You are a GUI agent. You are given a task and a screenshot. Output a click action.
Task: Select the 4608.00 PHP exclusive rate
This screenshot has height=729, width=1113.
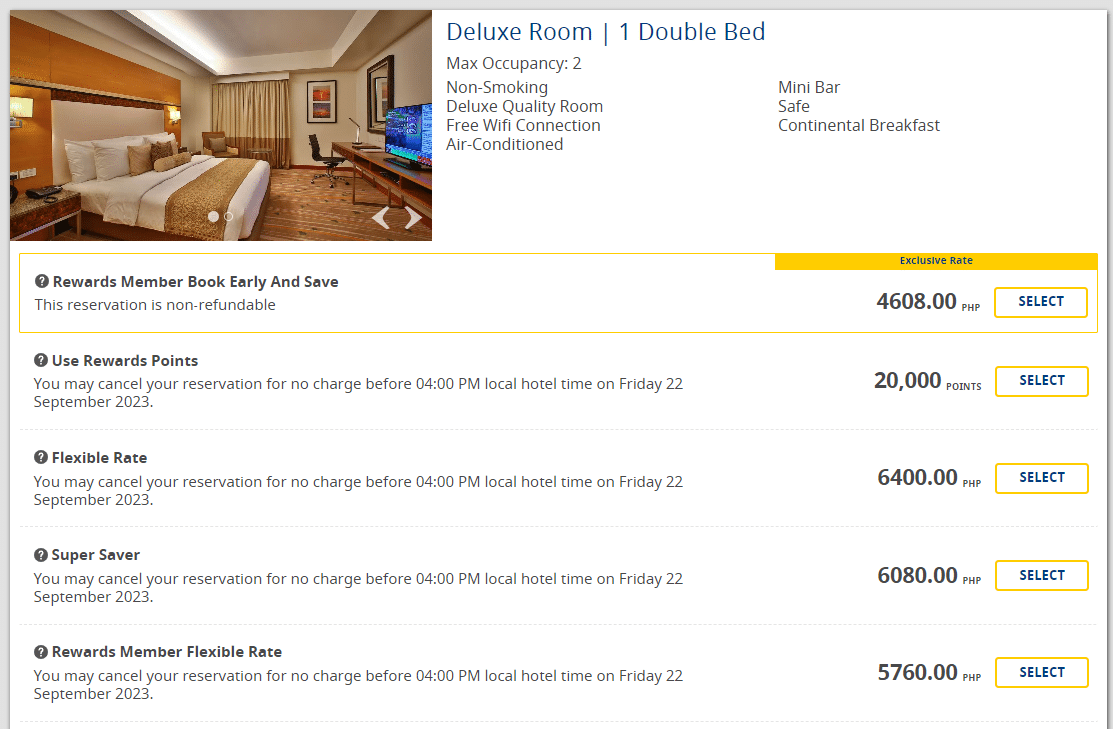pos(1040,302)
